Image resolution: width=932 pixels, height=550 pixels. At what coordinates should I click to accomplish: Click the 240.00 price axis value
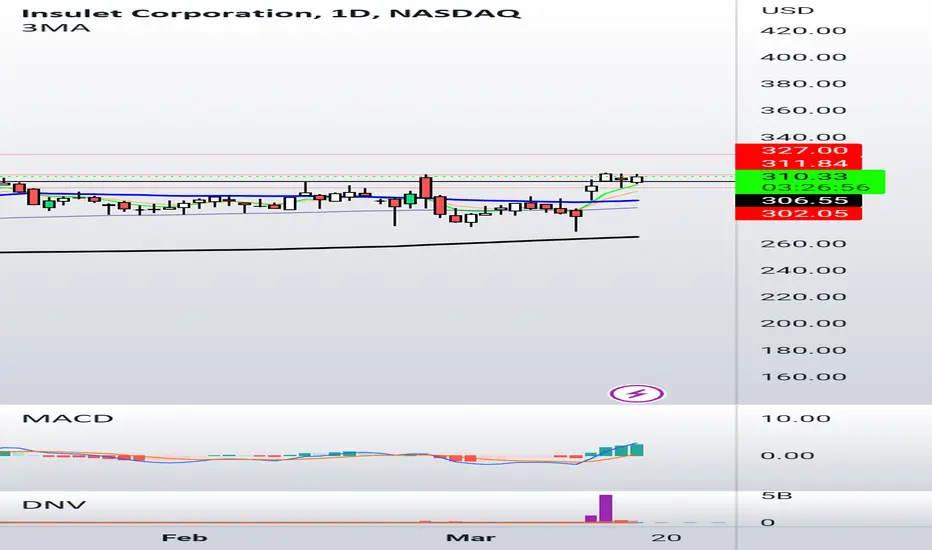coord(803,271)
